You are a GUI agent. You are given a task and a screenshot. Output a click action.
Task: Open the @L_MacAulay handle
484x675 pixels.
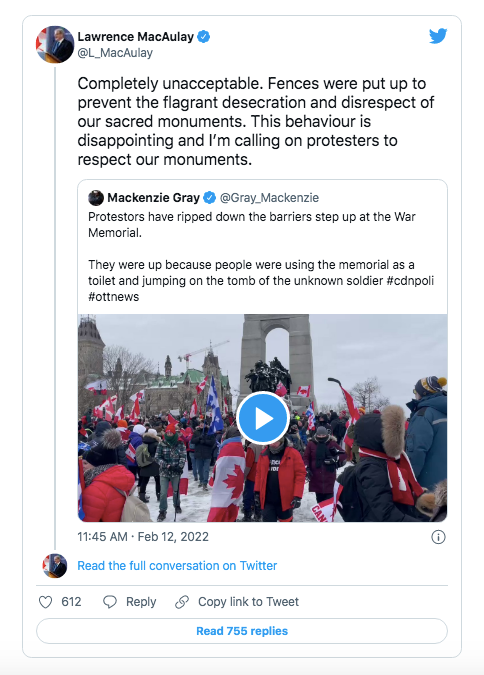[115, 53]
